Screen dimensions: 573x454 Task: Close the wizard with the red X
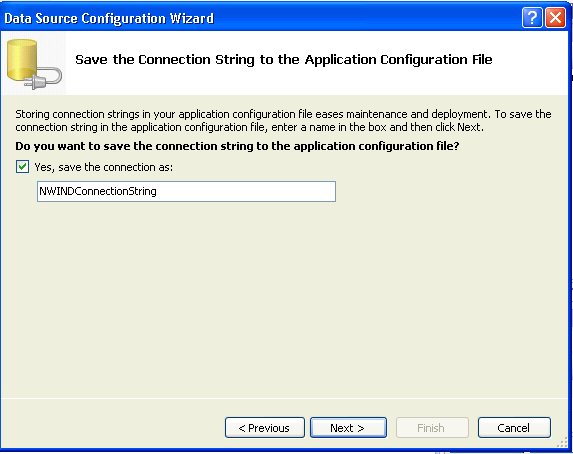pyautogui.click(x=555, y=18)
